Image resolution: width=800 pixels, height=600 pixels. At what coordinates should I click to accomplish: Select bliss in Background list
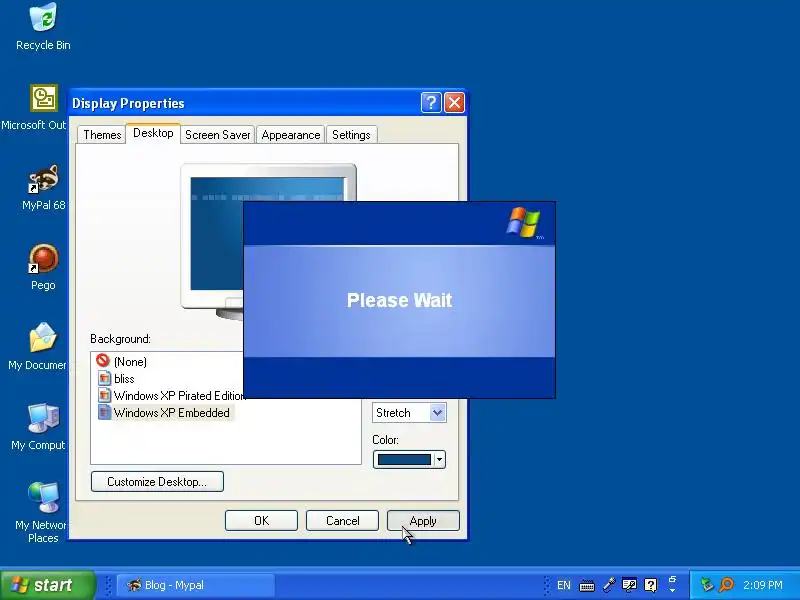tap(124, 379)
